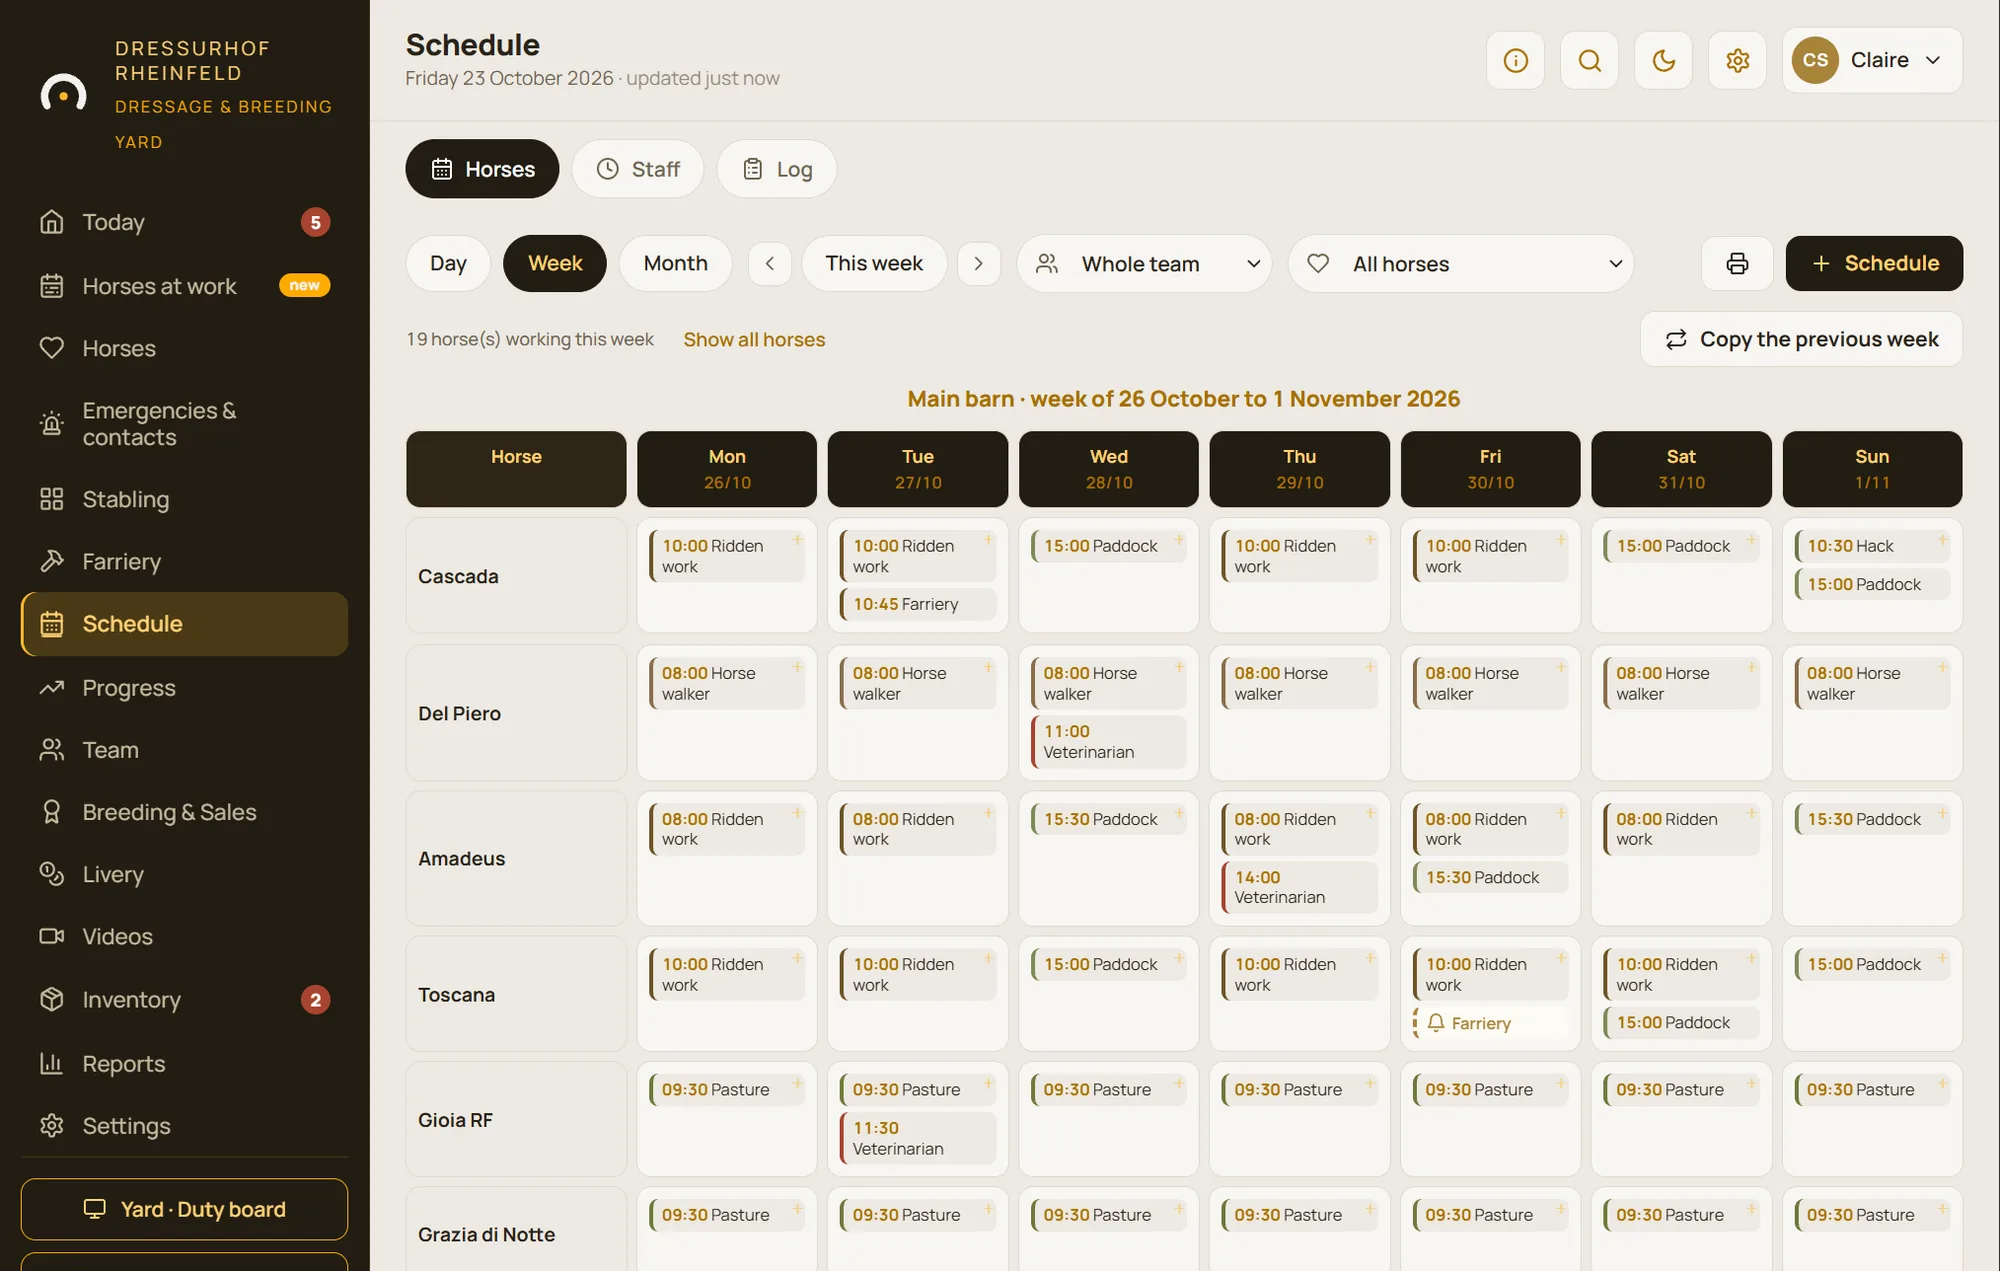Screen dimensions: 2000x1271
Task: Select the Horses tab
Action: coord(482,169)
